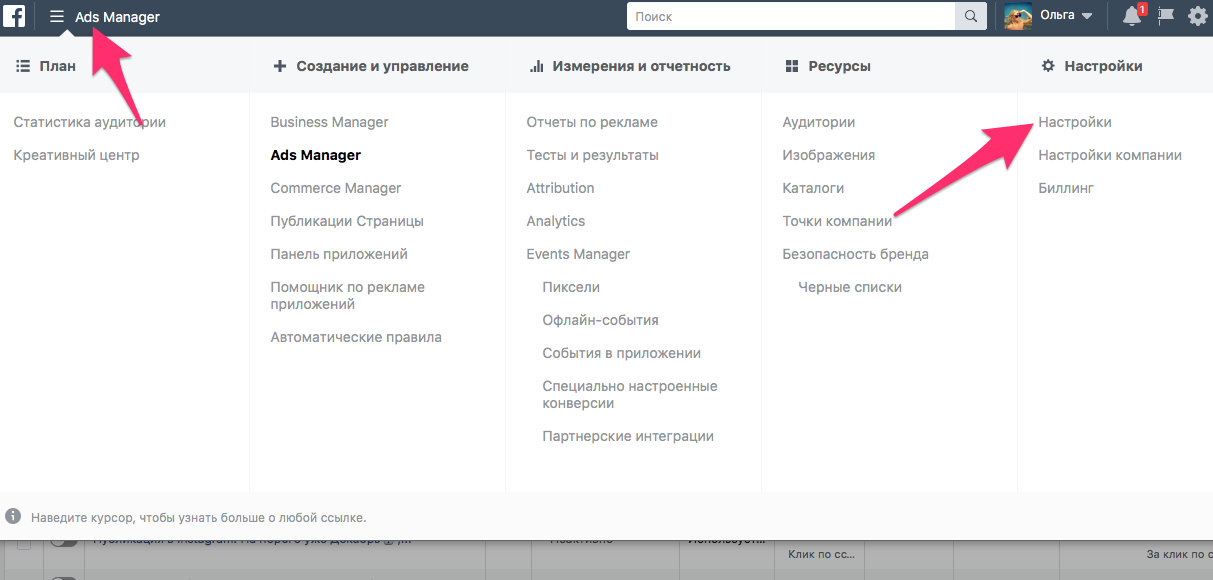The image size is (1213, 580).
Task: Click the Facebook logo icon
Action: point(14,16)
